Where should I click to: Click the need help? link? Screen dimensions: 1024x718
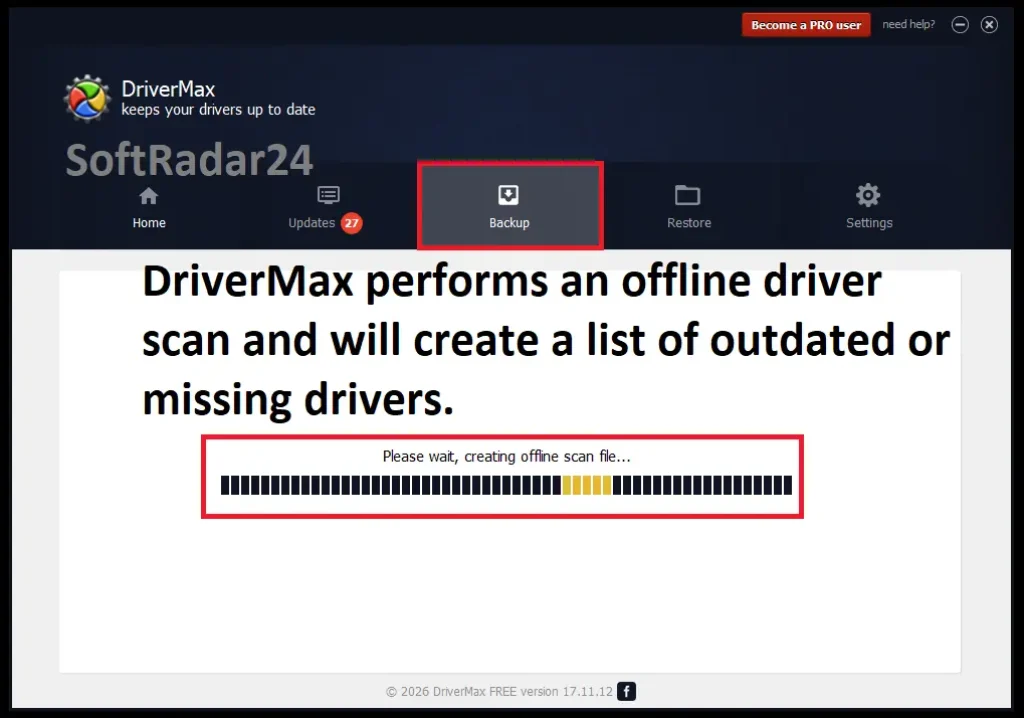pyautogui.click(x=908, y=24)
